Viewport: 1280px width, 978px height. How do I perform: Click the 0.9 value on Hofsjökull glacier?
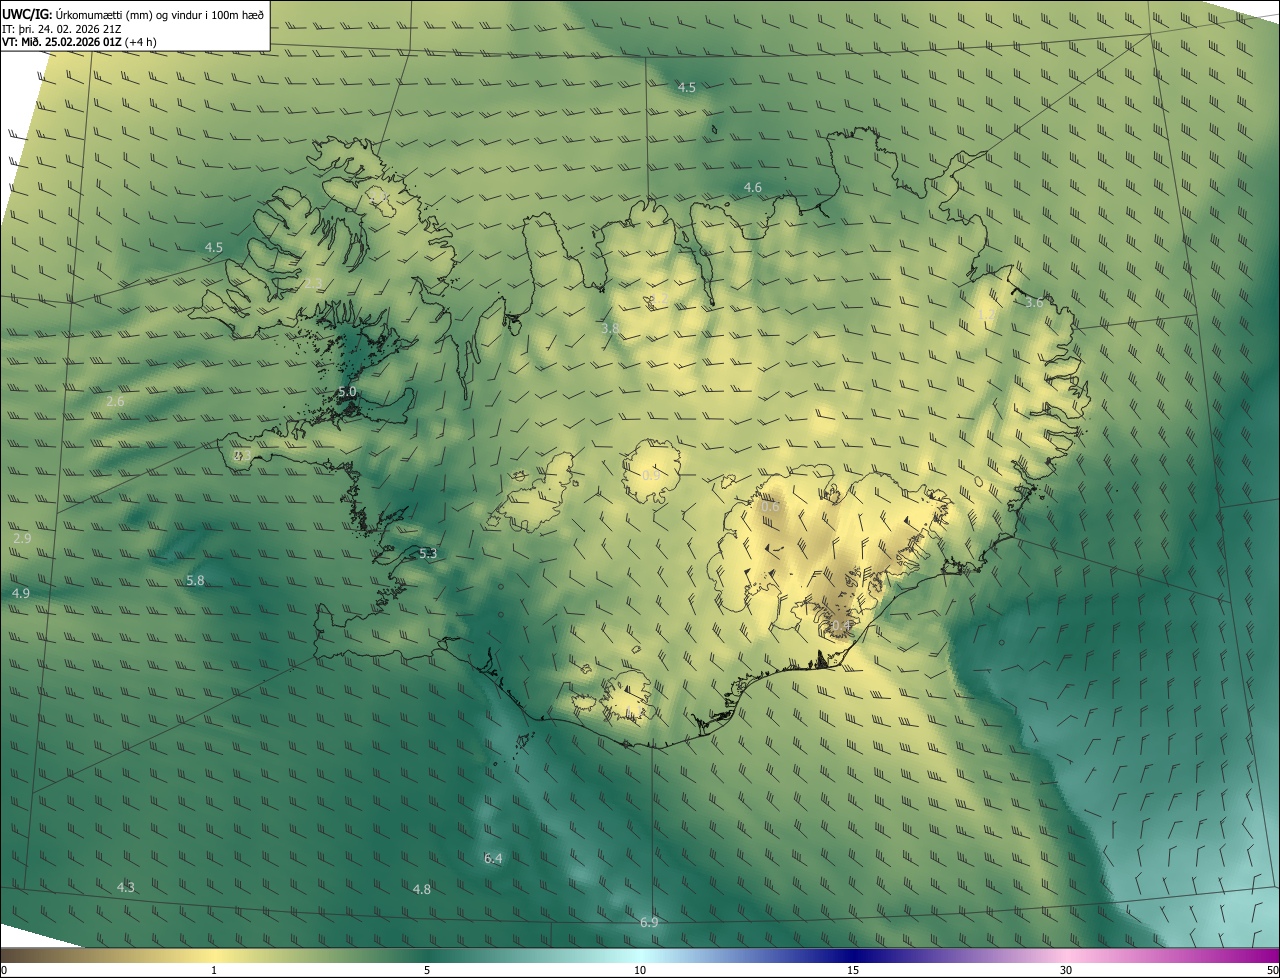pos(650,475)
